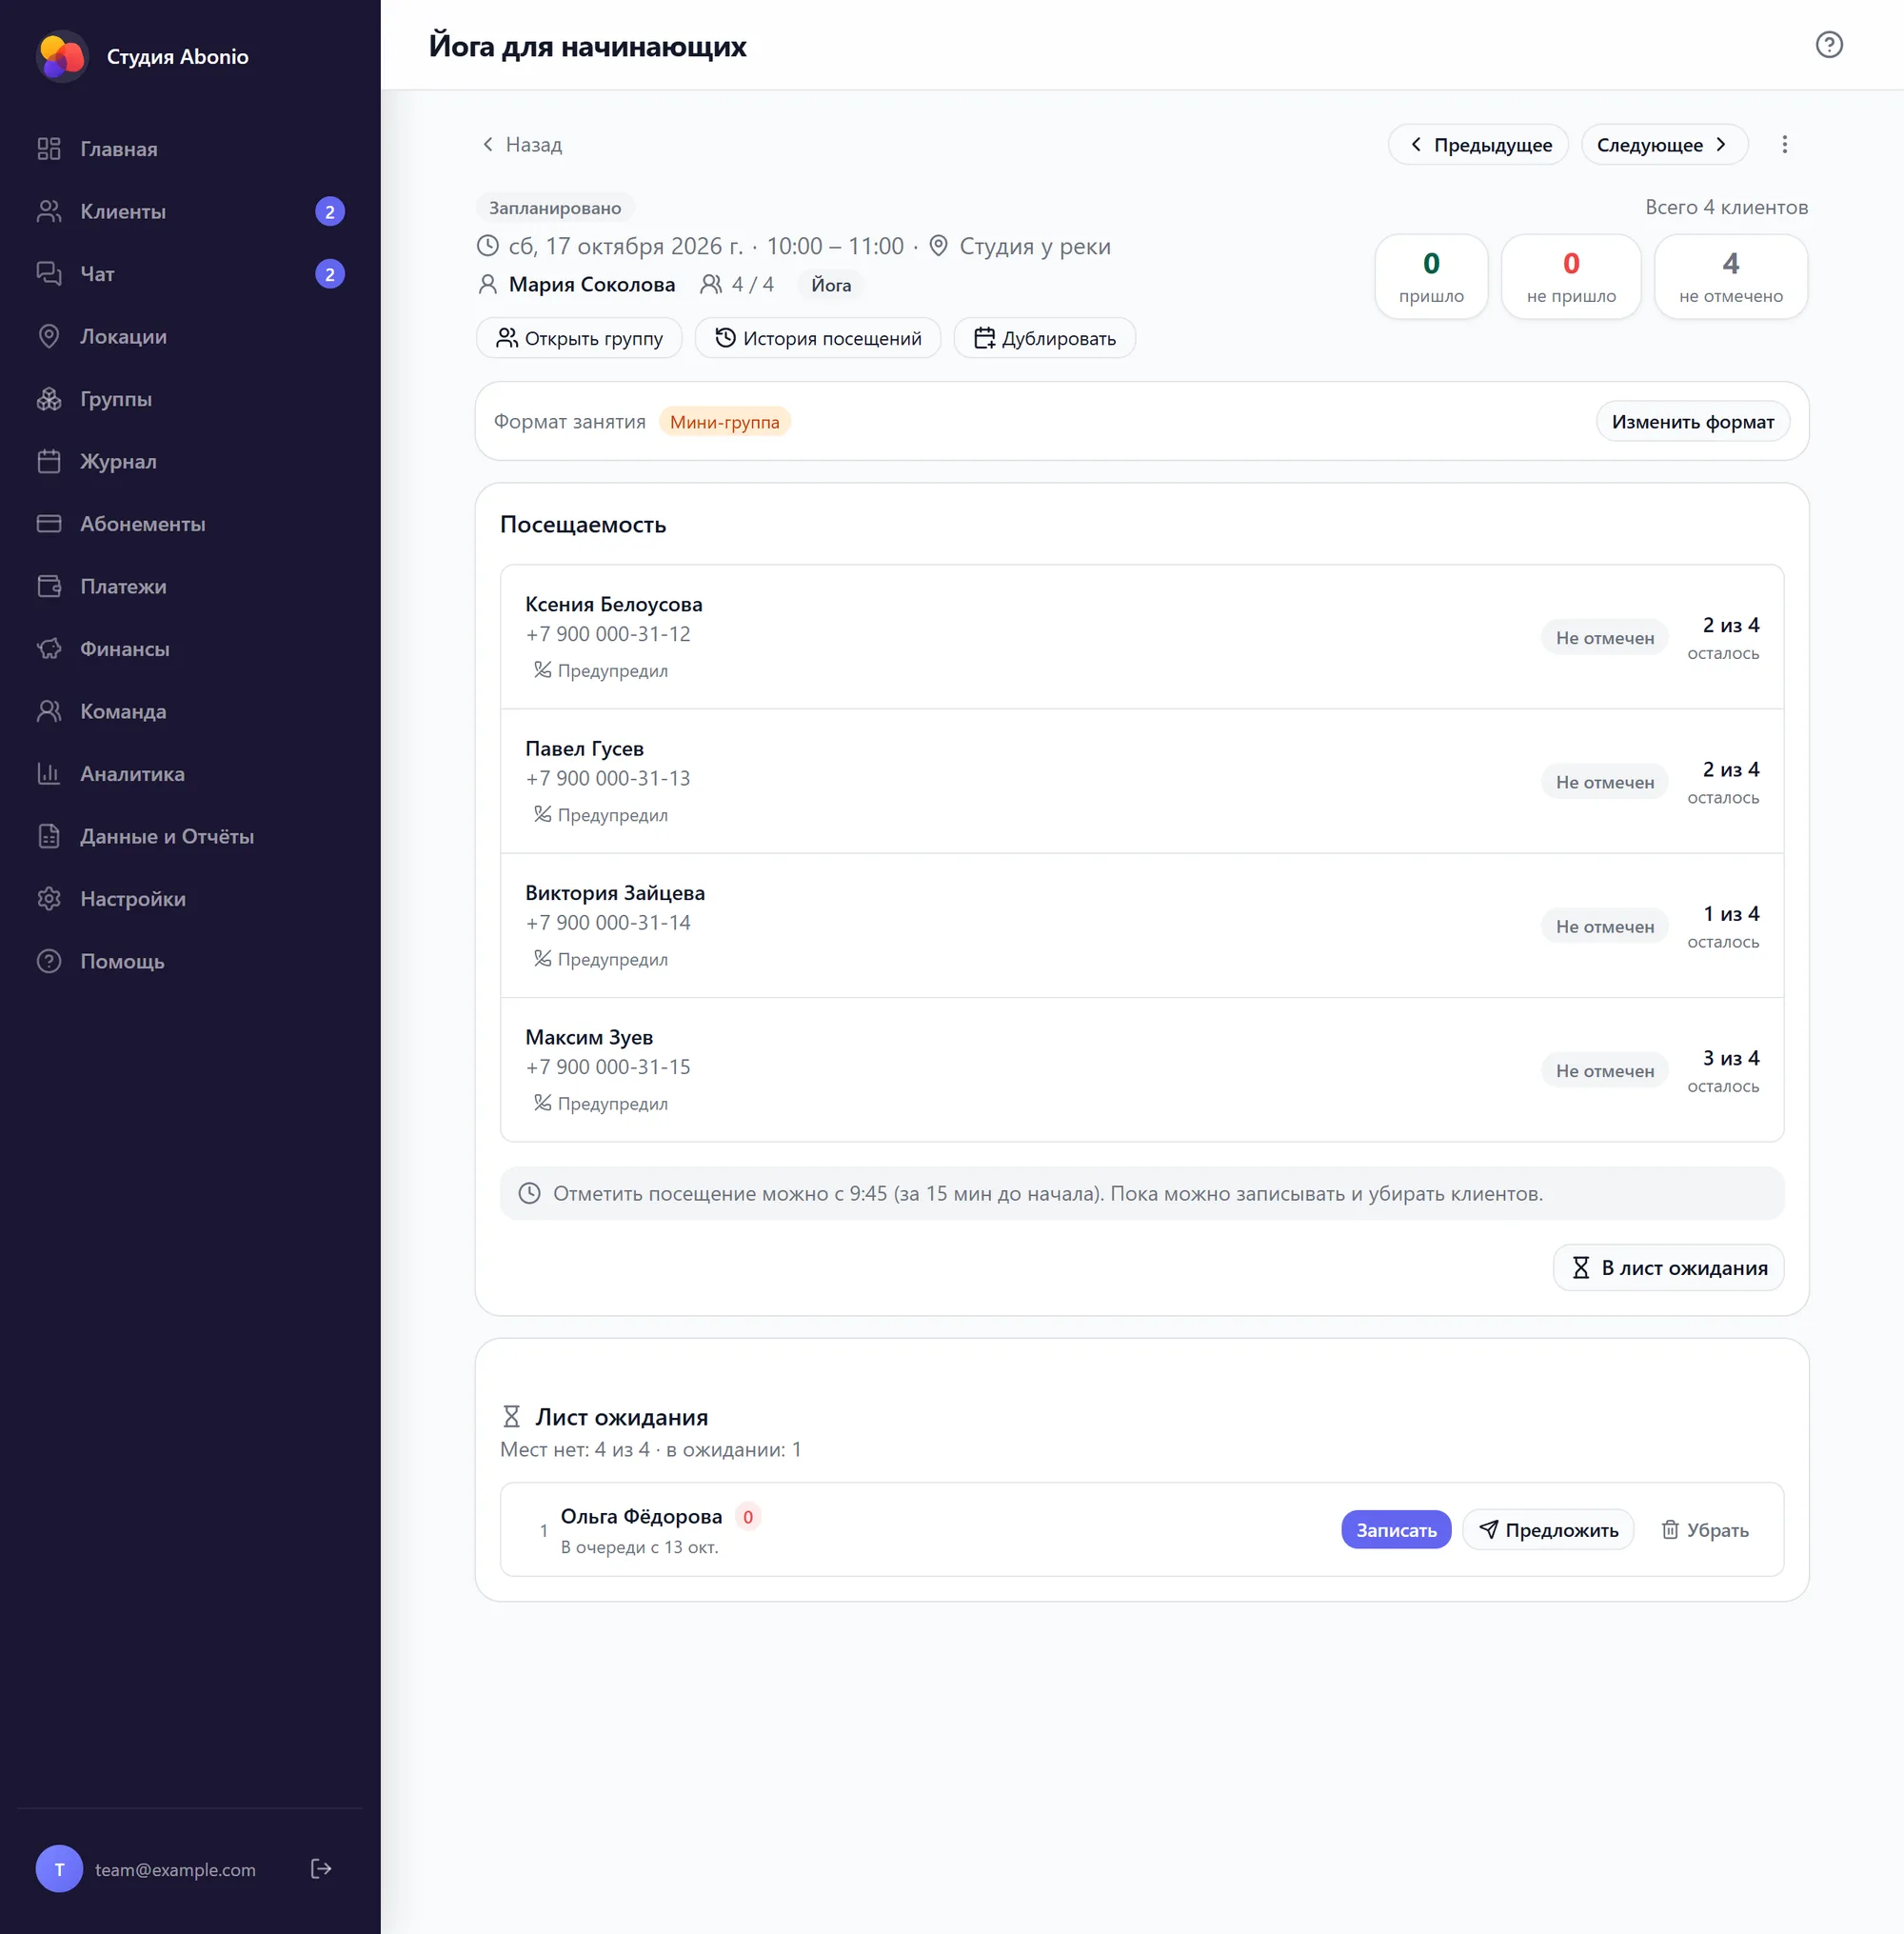Click Записать for Ольга Фёдорова
1904x1934 pixels.
(1396, 1529)
